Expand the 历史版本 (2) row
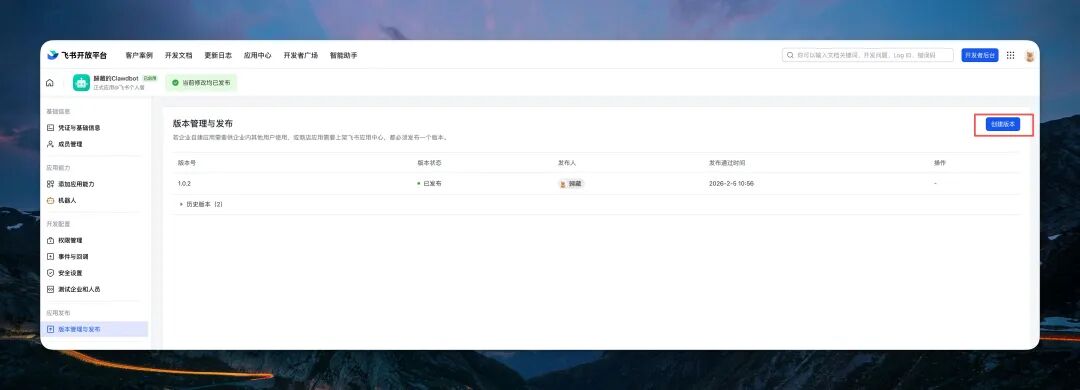Image resolution: width=1080 pixels, height=390 pixels. coord(200,205)
